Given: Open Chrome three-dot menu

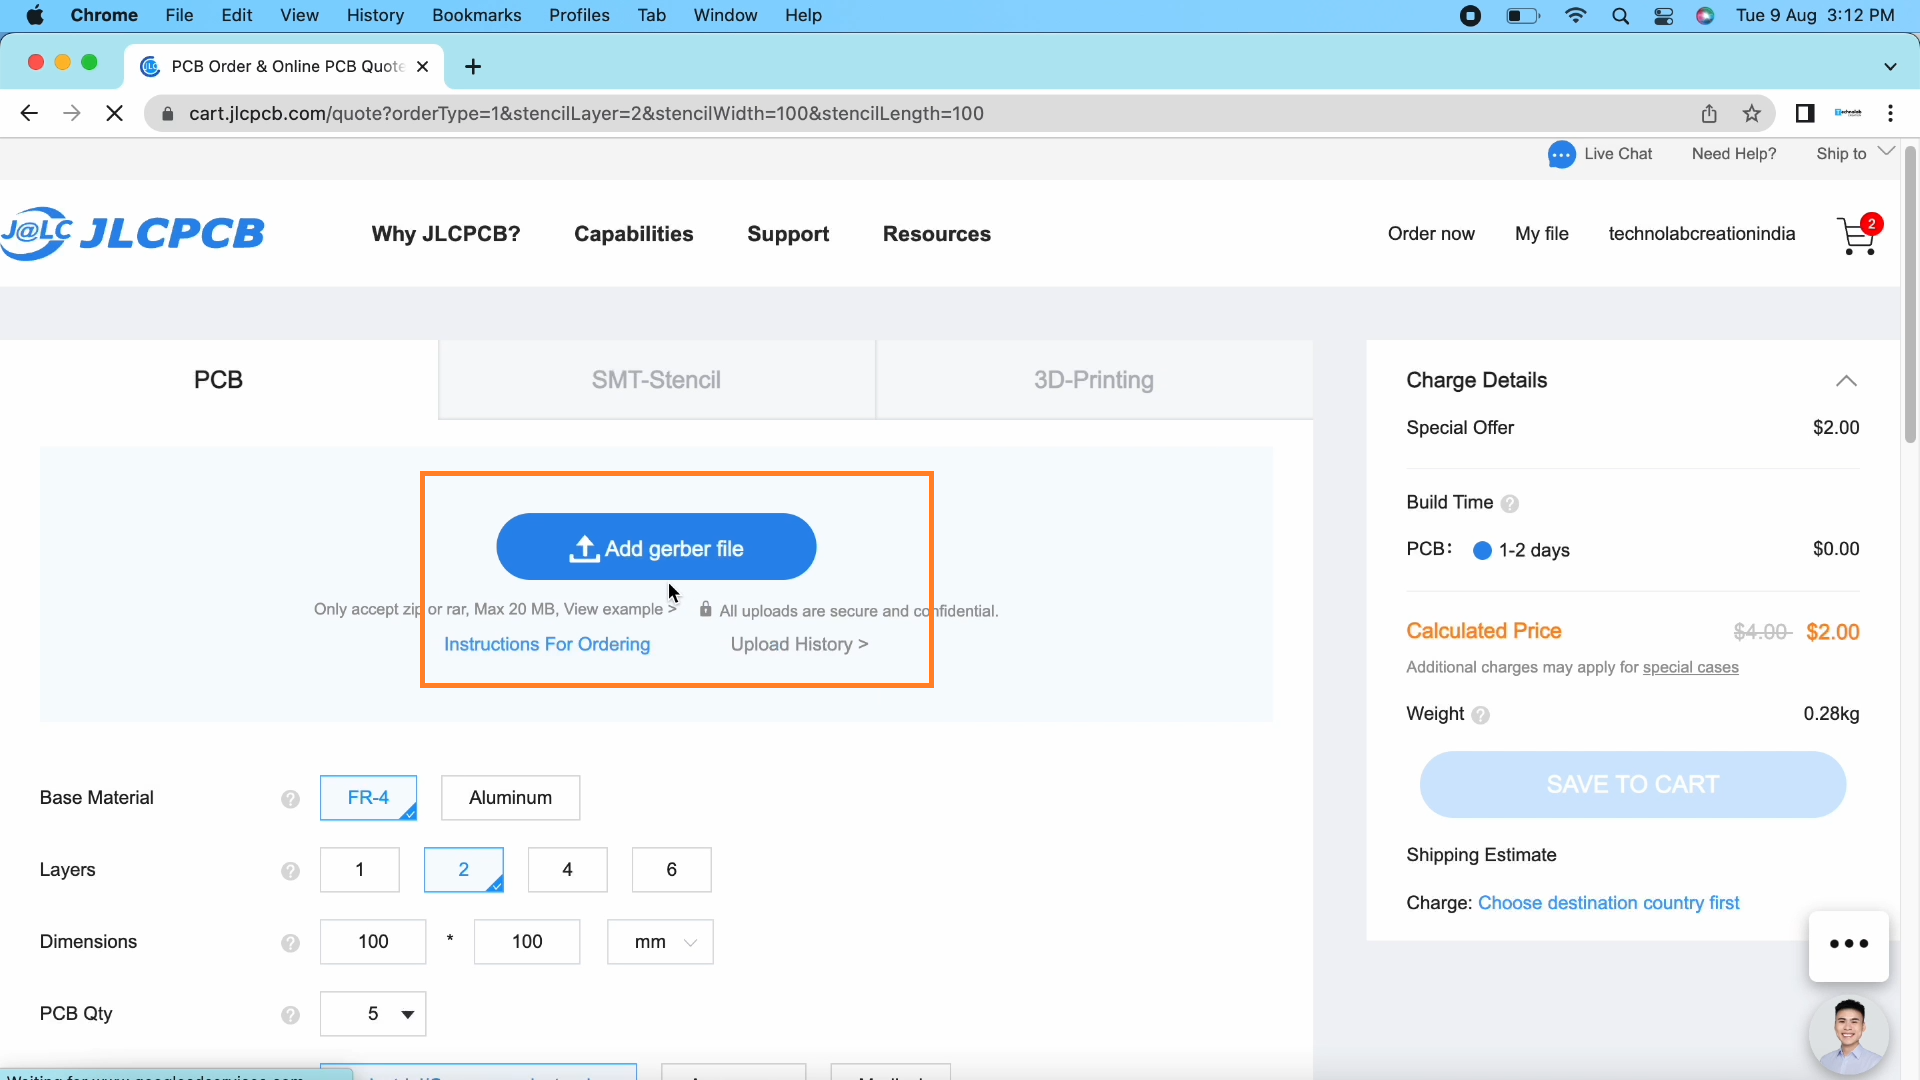Looking at the screenshot, I should point(1890,114).
